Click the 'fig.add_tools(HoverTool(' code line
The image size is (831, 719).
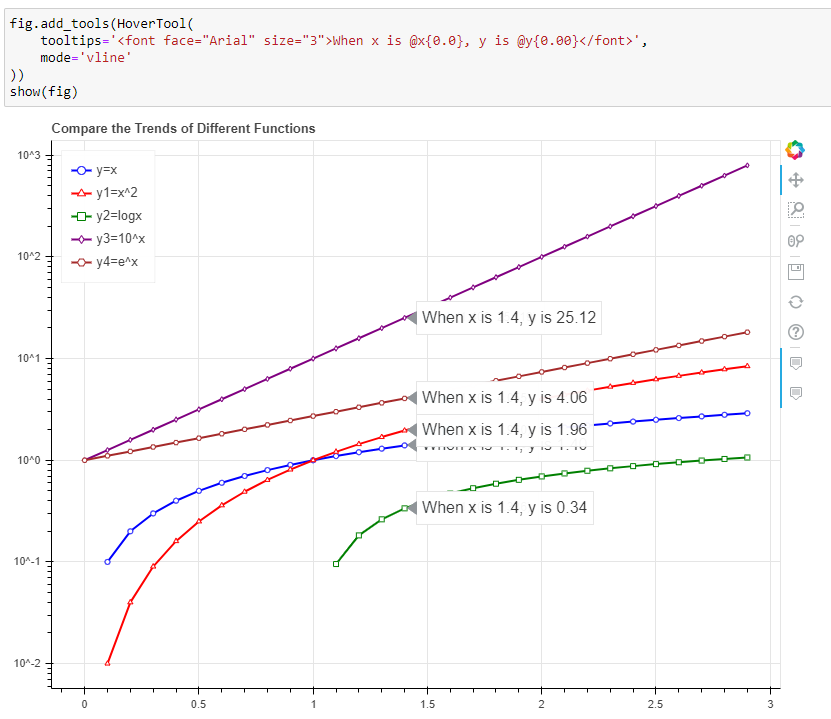[x=102, y=24]
